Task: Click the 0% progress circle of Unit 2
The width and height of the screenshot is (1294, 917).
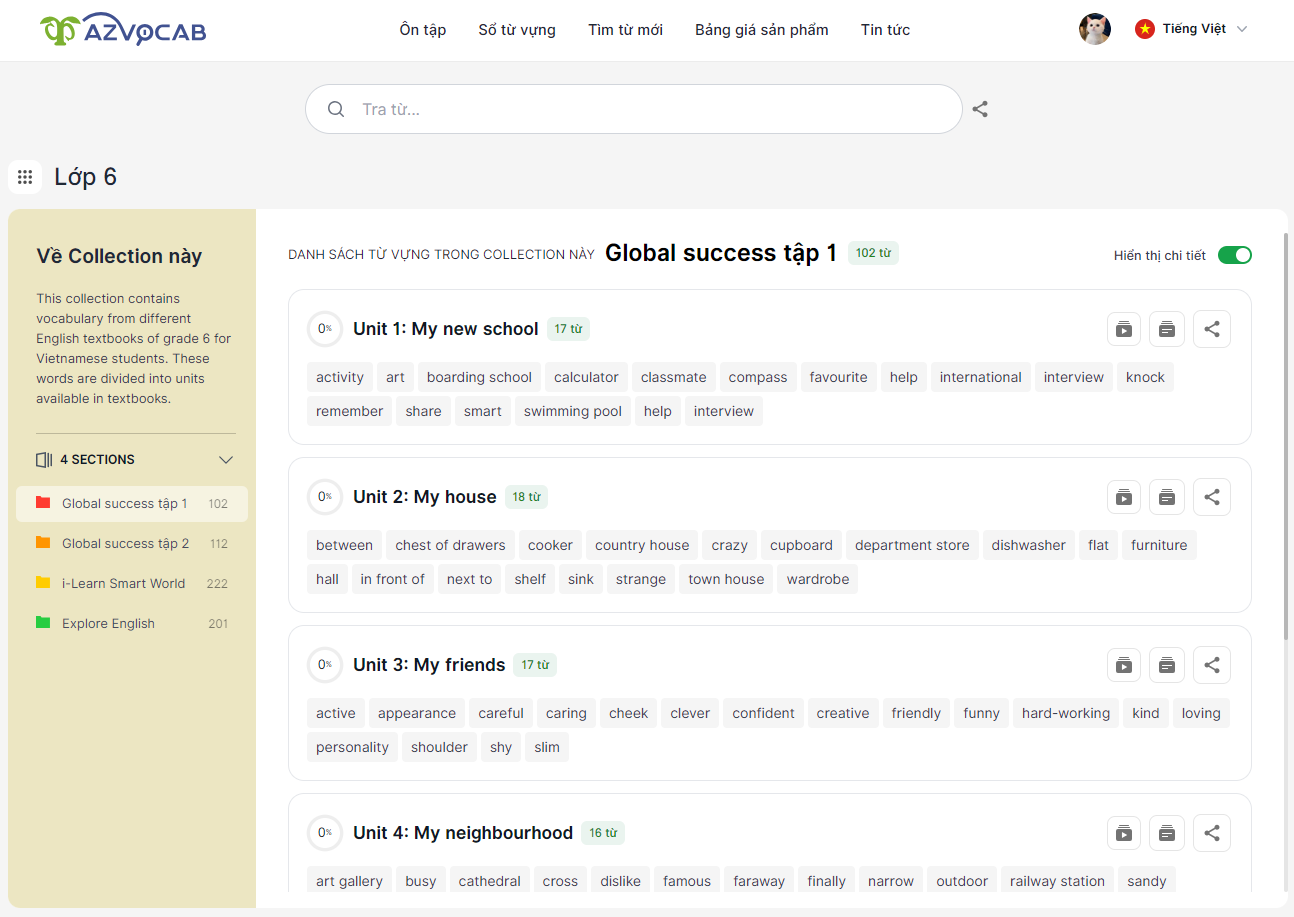Action: (x=325, y=497)
